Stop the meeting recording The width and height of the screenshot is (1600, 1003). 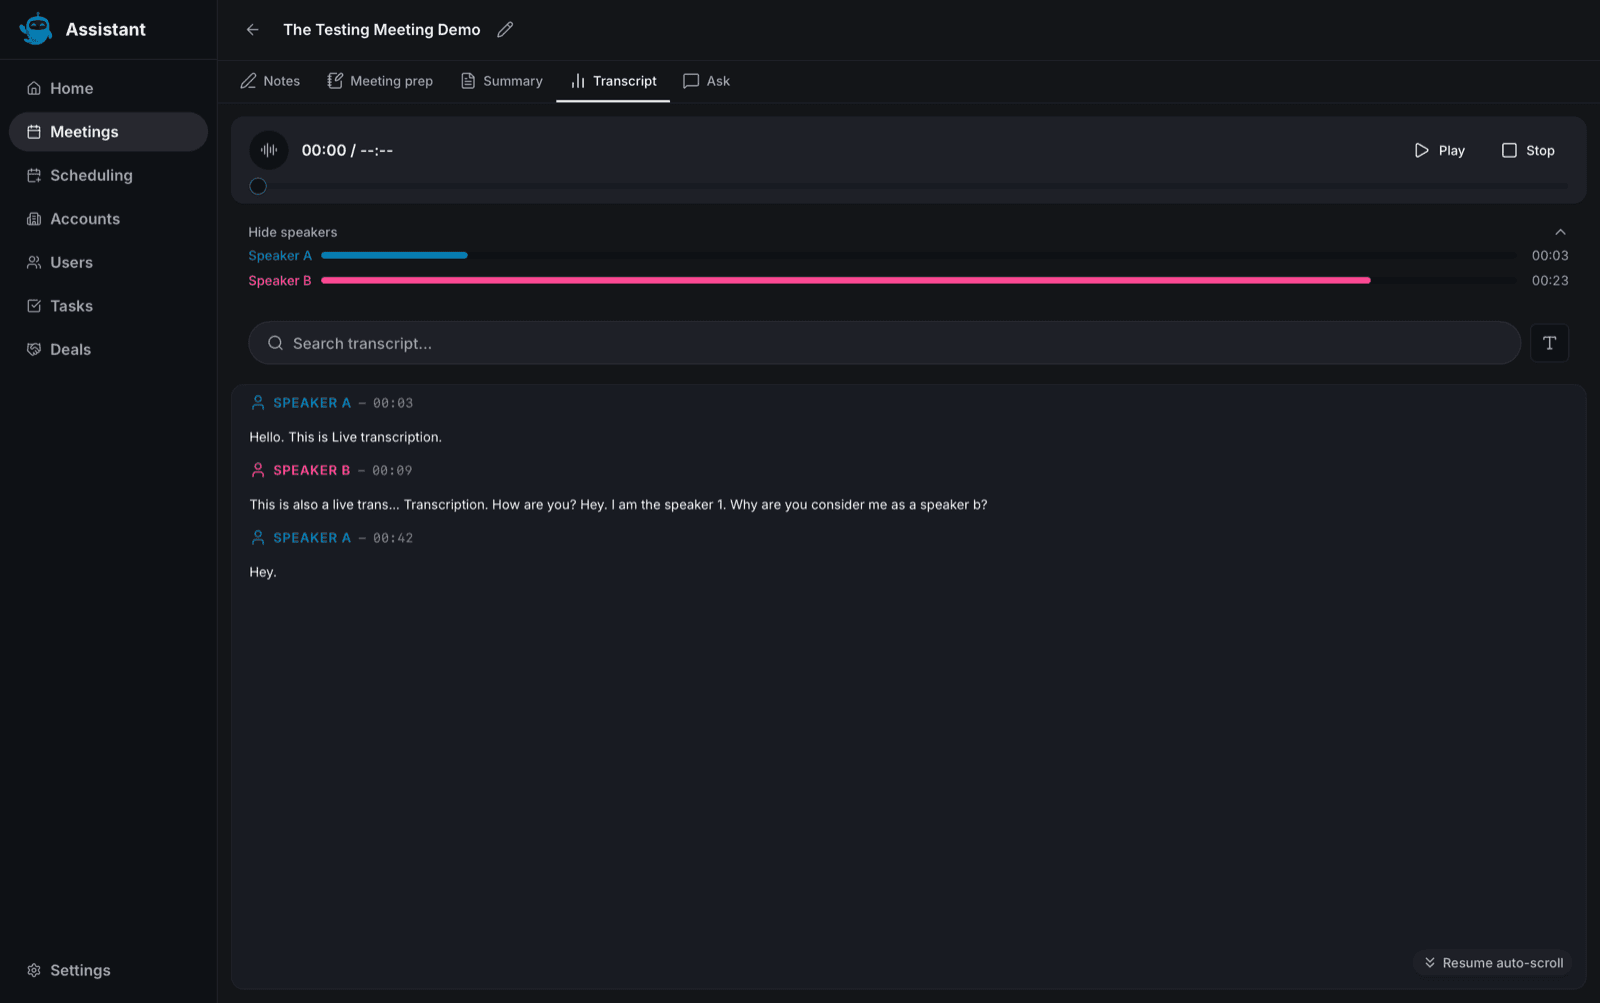point(1528,150)
